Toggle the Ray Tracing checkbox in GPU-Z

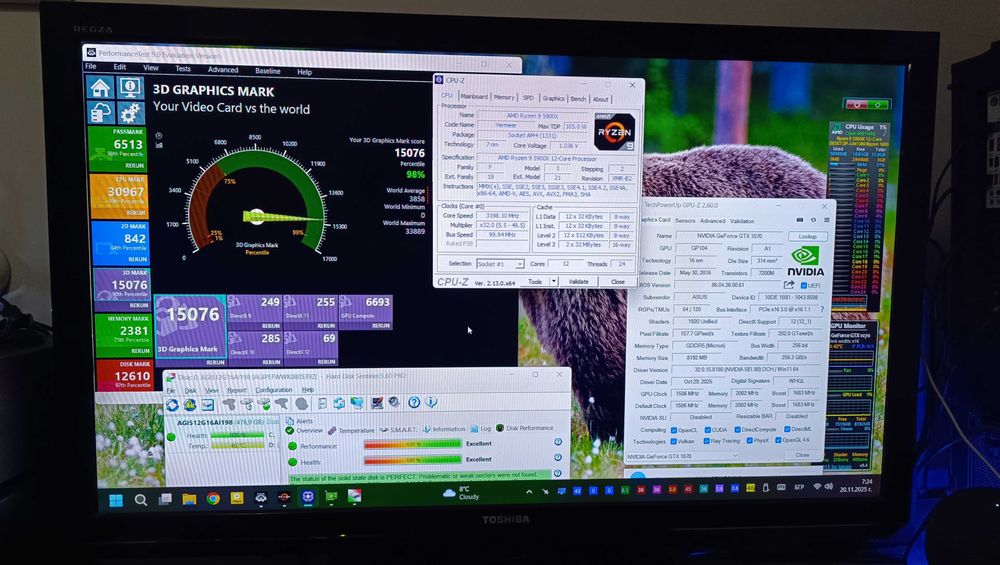[707, 441]
